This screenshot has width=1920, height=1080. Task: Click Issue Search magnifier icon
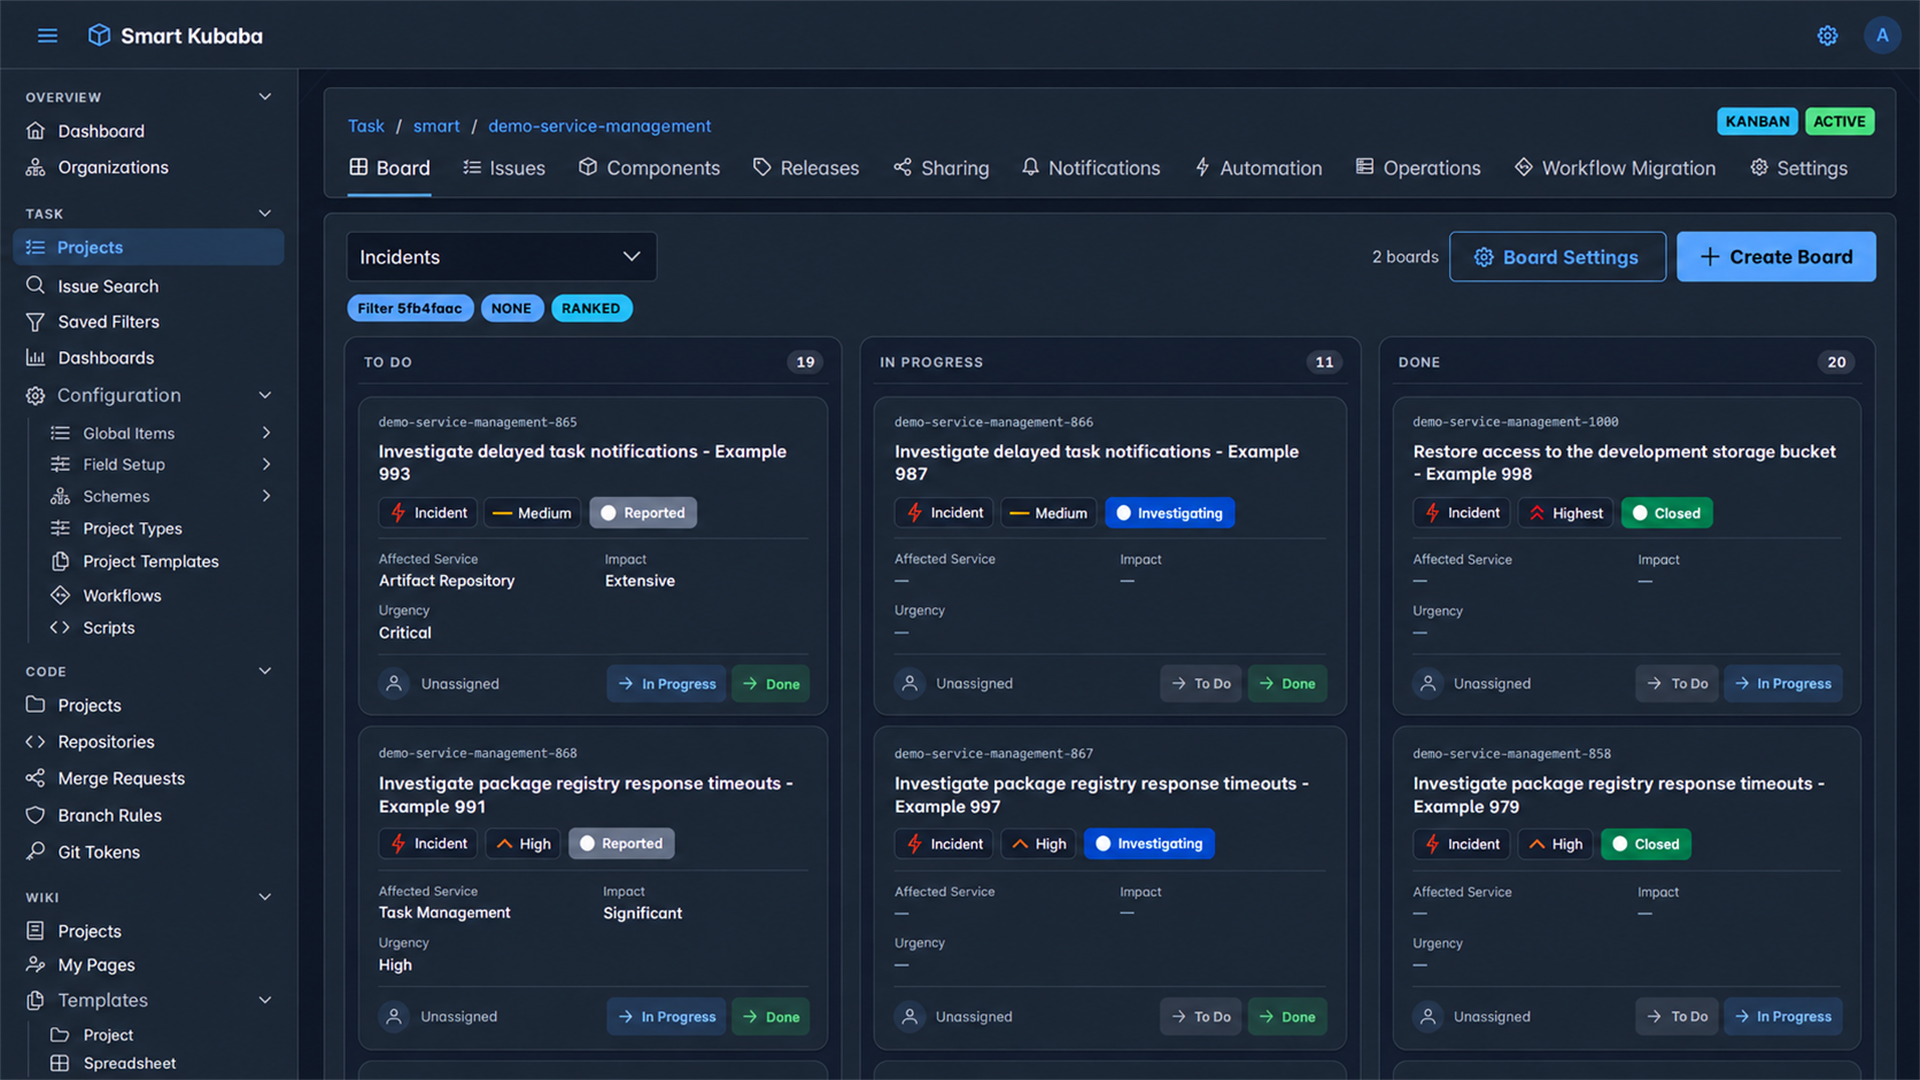(36, 286)
